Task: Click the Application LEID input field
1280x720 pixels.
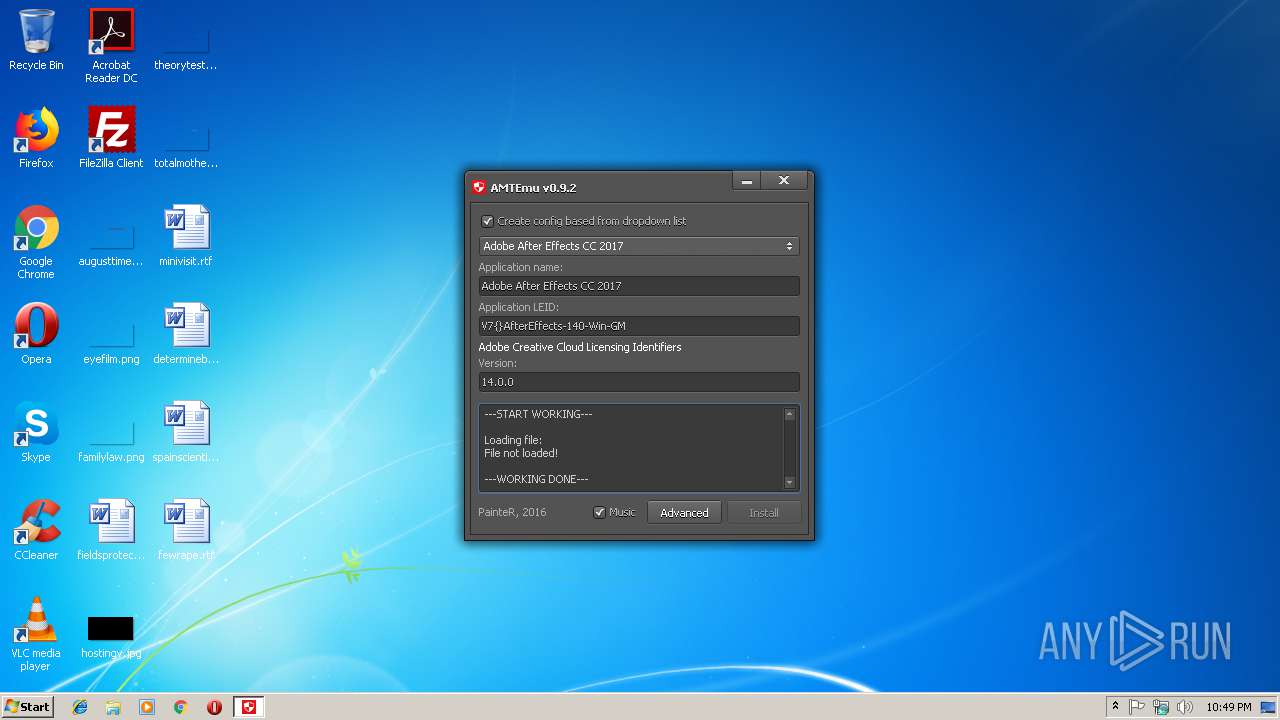Action: click(x=639, y=326)
